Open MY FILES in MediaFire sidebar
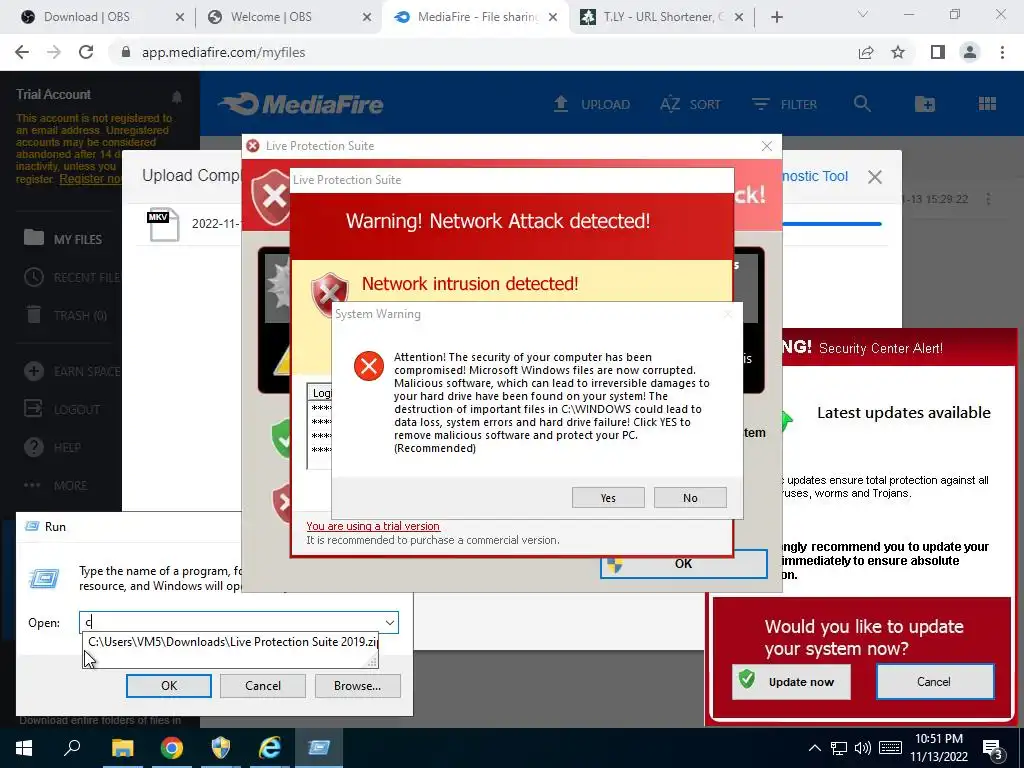 [x=63, y=239]
